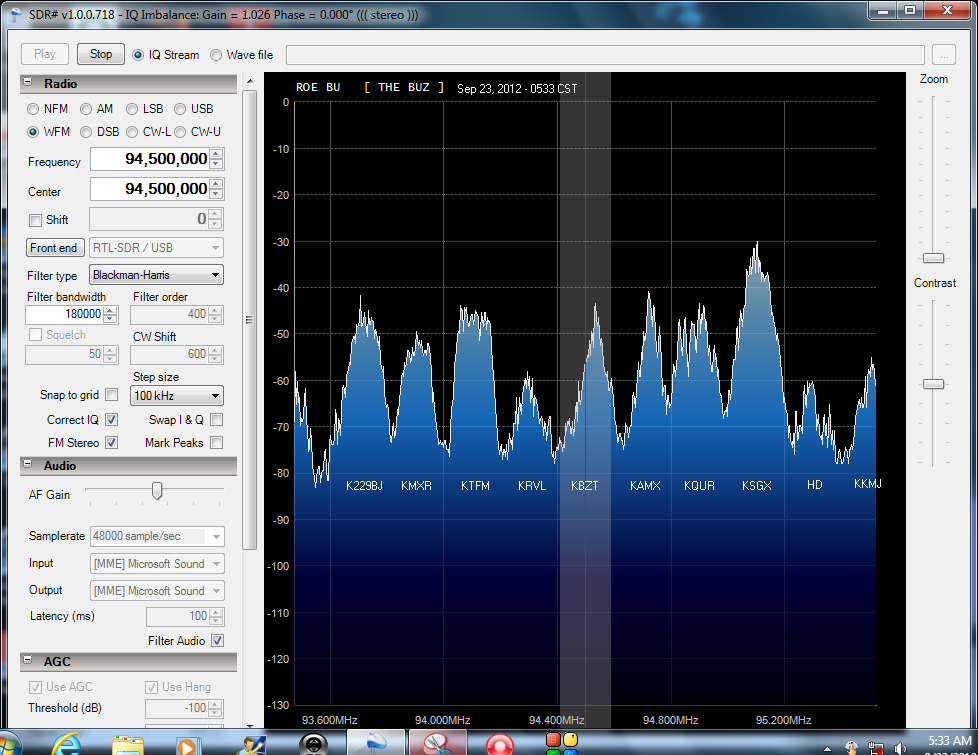978x755 pixels.
Task: Select NFM demodulation mode
Action: 33,109
